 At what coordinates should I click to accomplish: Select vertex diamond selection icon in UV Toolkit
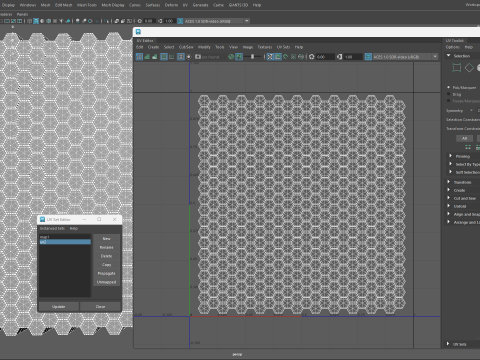(x=469, y=68)
